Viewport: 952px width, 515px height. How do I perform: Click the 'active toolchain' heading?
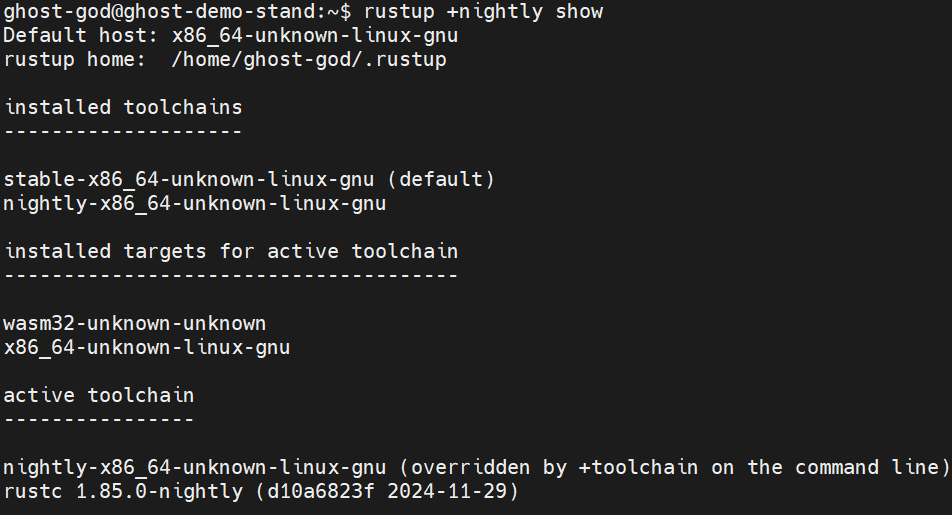99,395
